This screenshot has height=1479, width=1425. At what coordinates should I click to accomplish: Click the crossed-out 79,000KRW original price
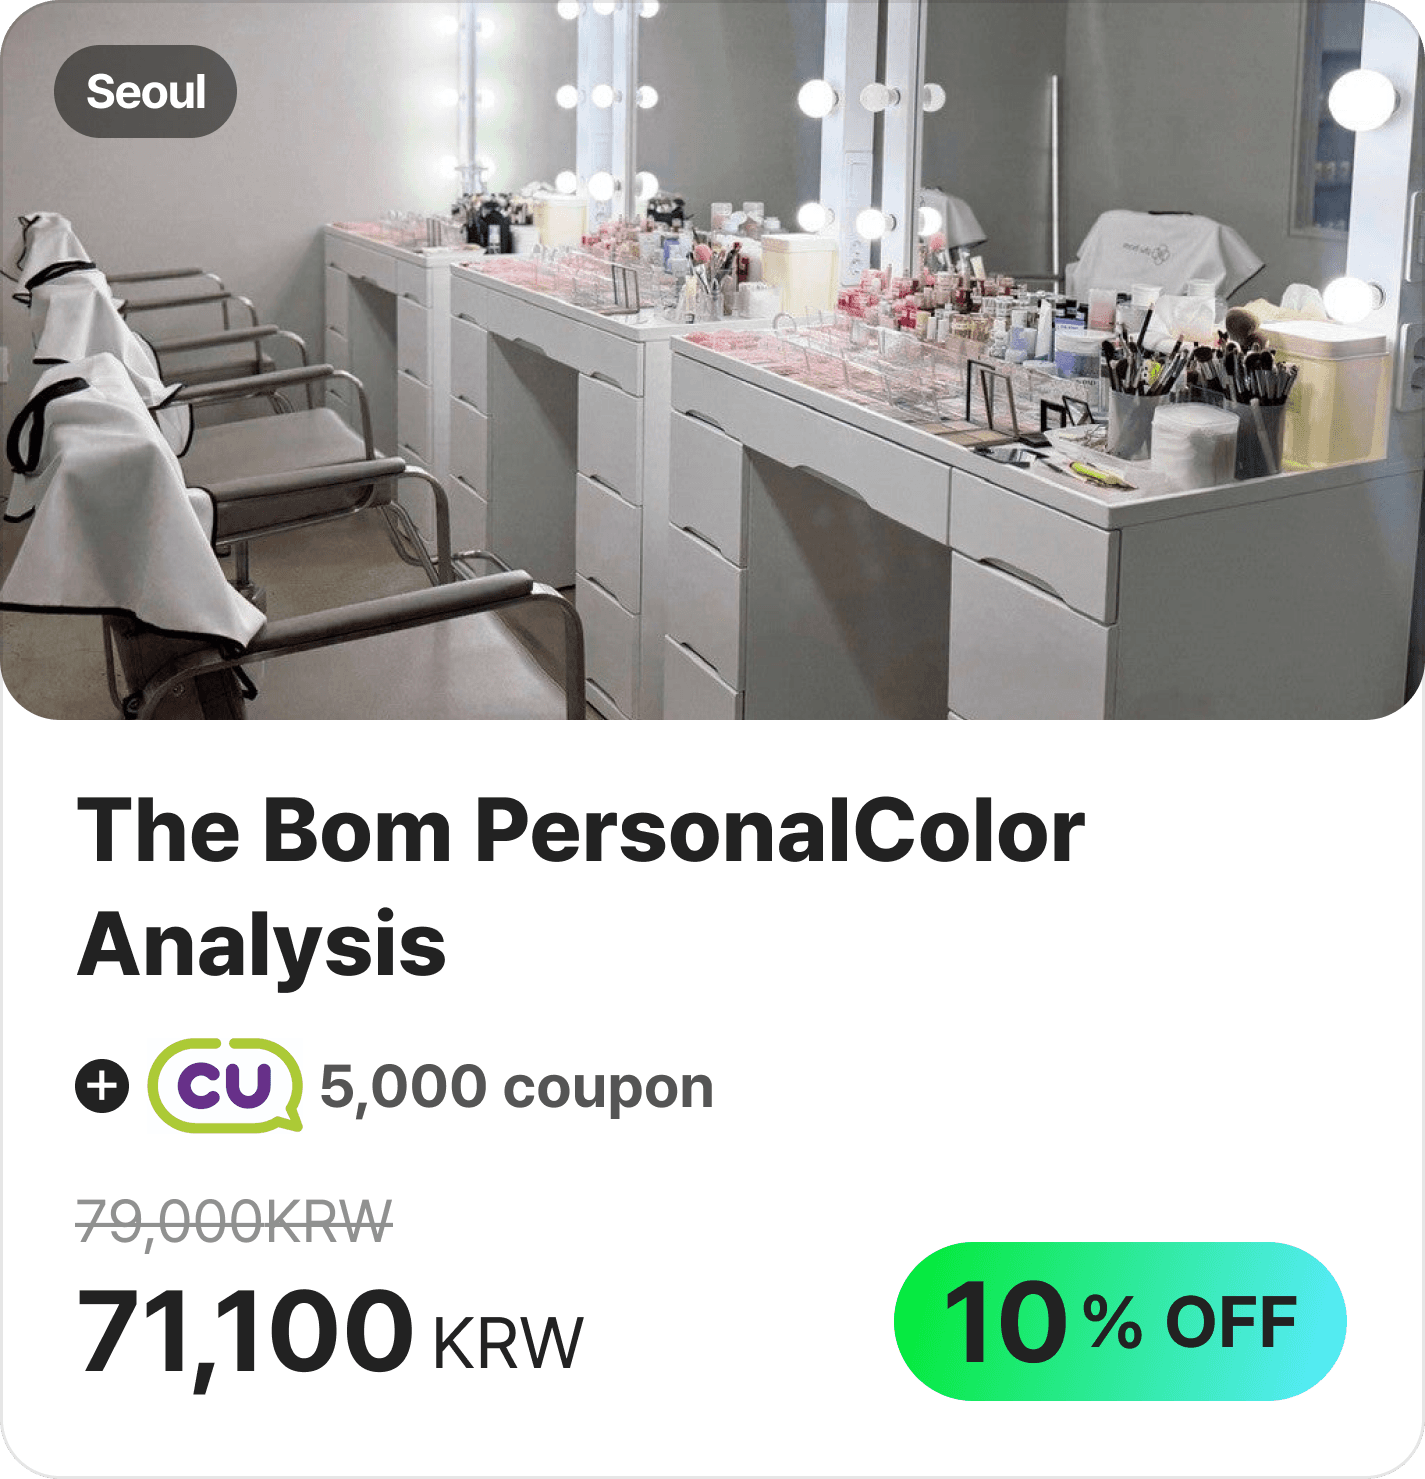[235, 1221]
